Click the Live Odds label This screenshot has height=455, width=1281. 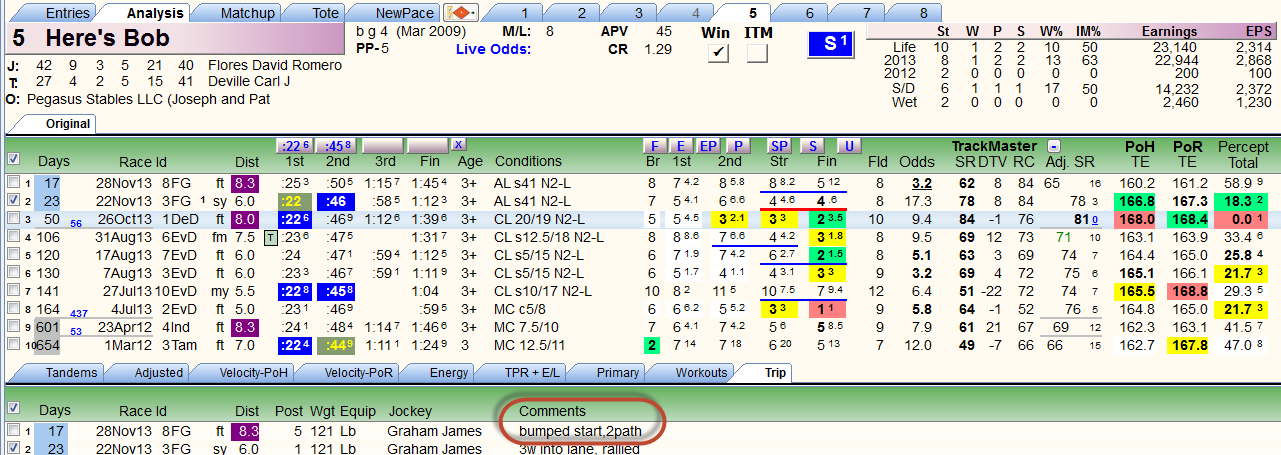pyautogui.click(x=492, y=48)
